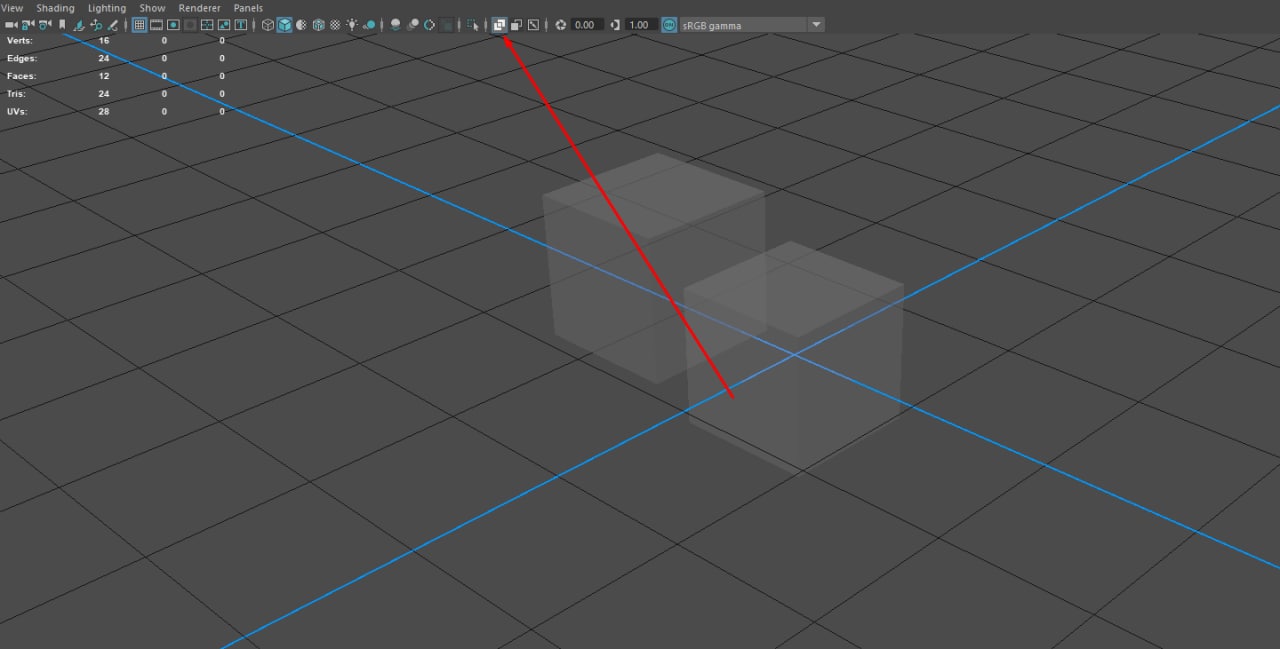
Task: Open the Grease Pencil tool icon
Action: pos(112,25)
